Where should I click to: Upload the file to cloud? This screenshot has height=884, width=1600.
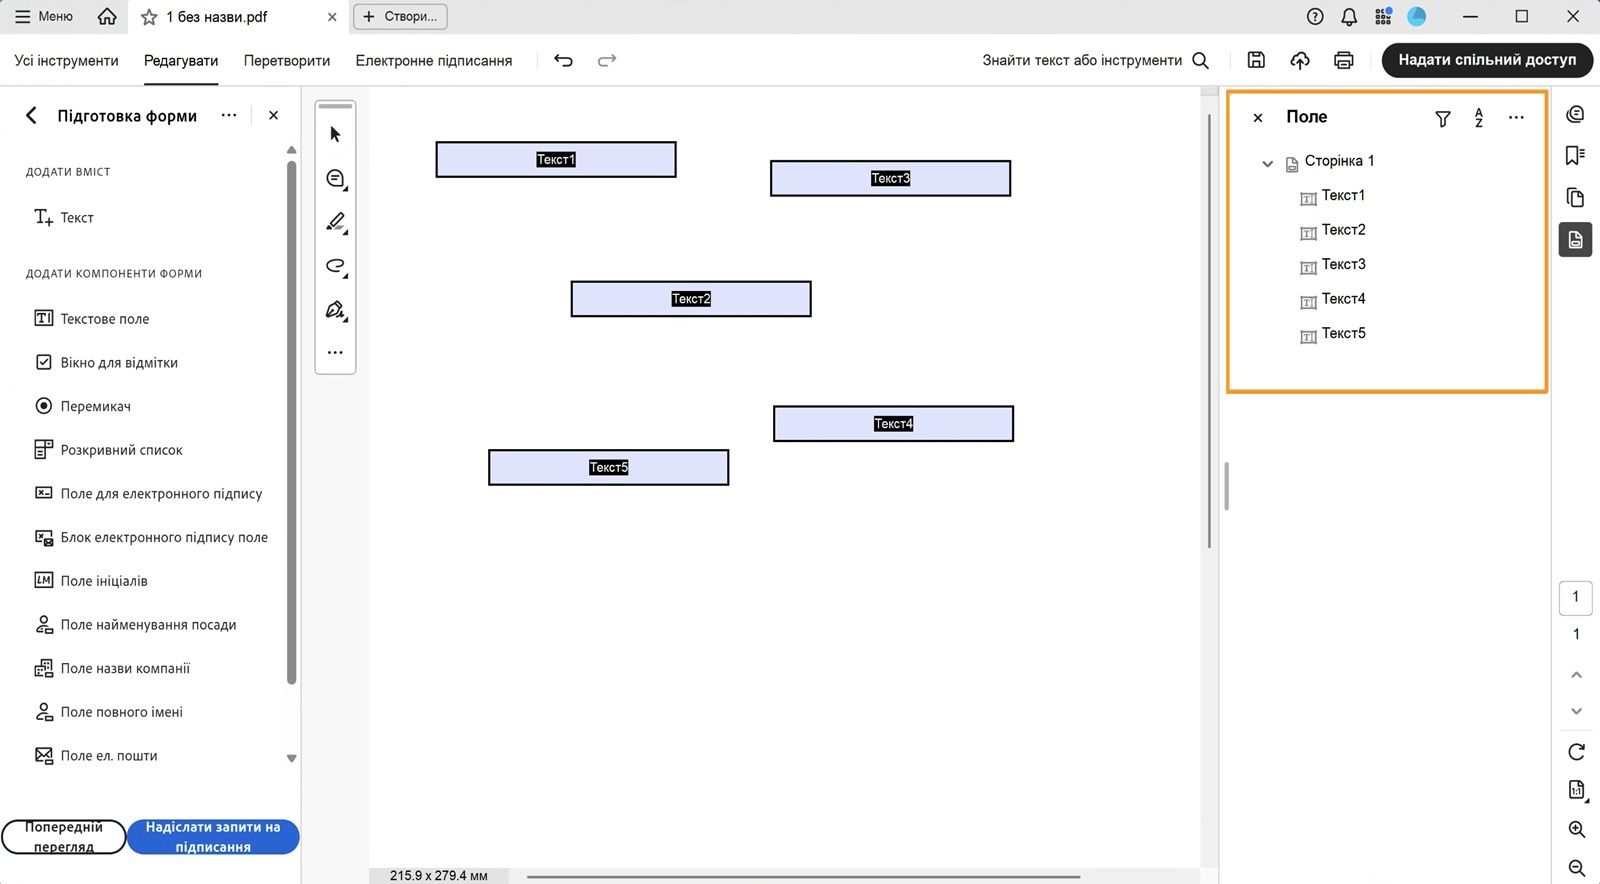[1300, 60]
